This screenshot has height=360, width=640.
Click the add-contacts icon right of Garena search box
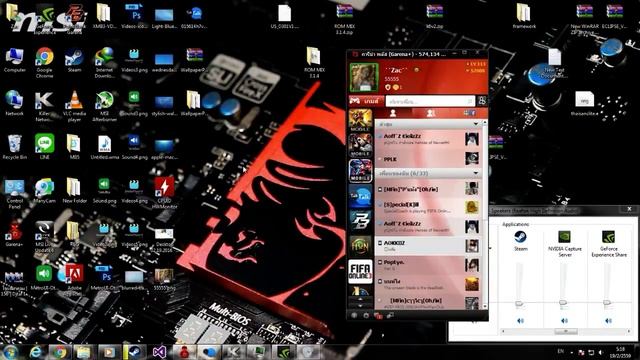[482, 101]
